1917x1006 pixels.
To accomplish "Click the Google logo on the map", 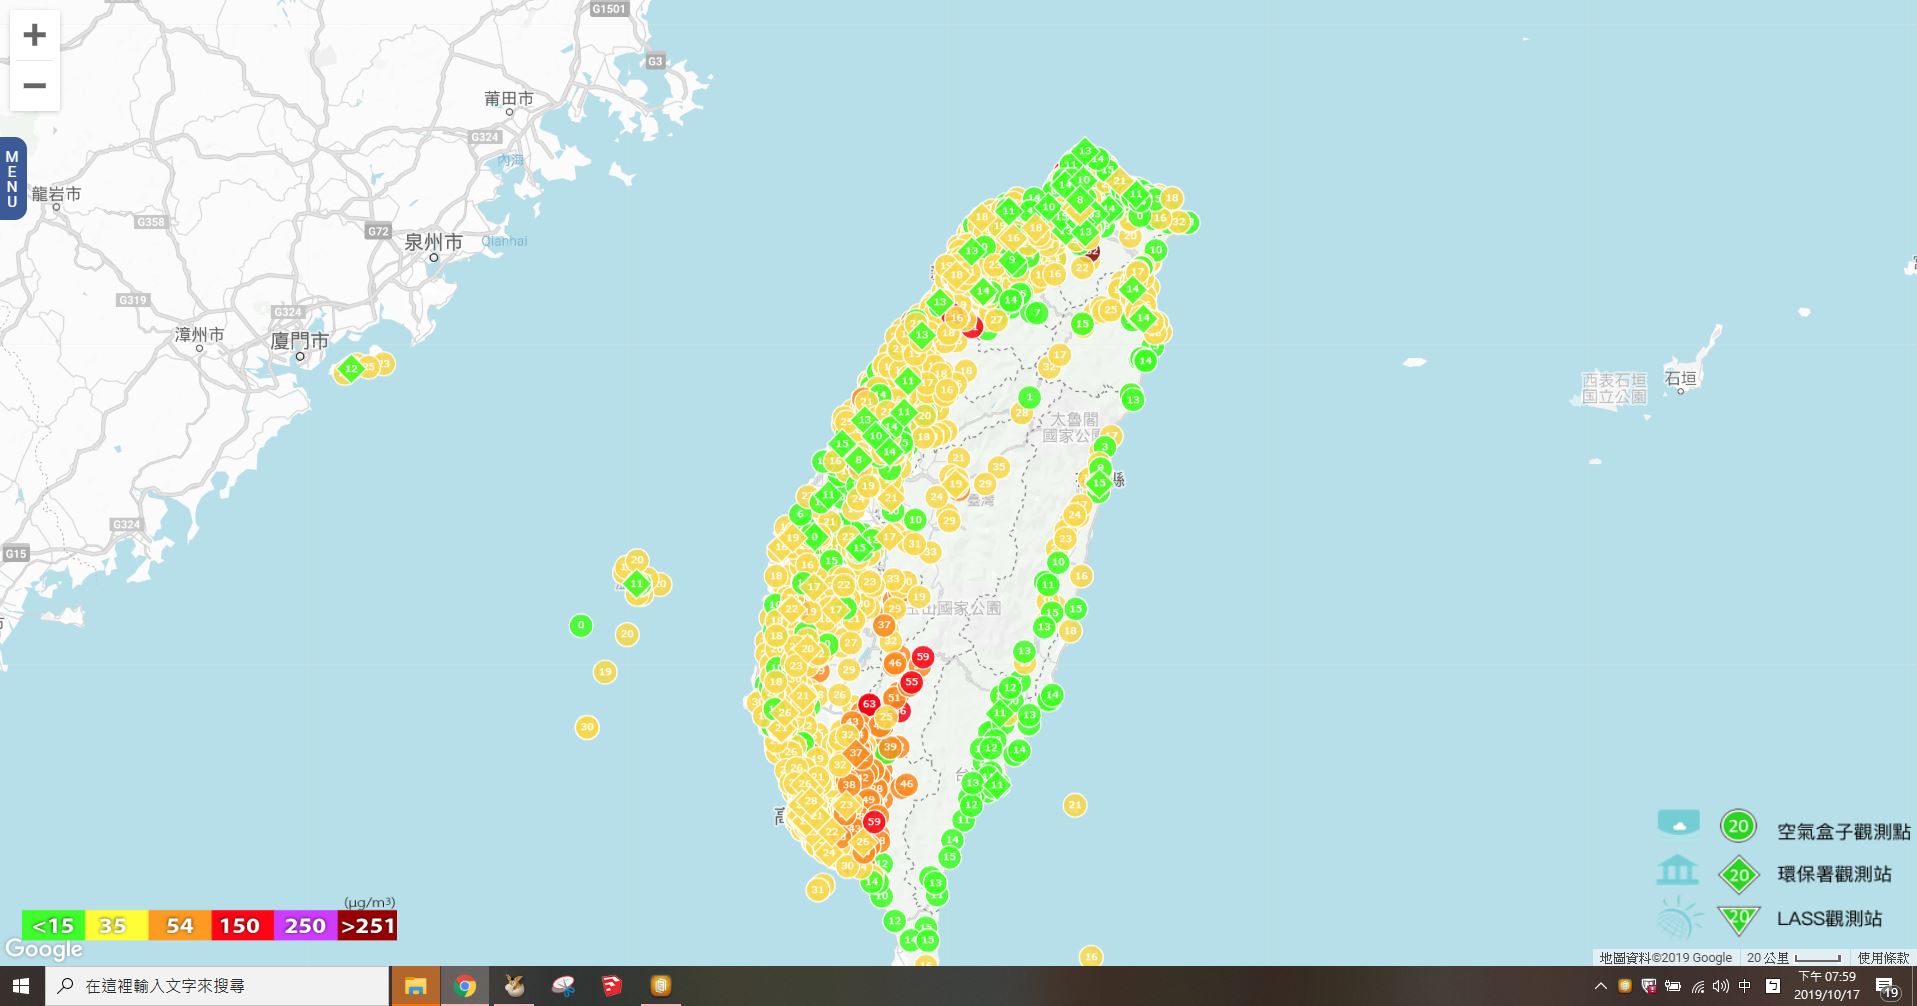I will click(x=44, y=949).
